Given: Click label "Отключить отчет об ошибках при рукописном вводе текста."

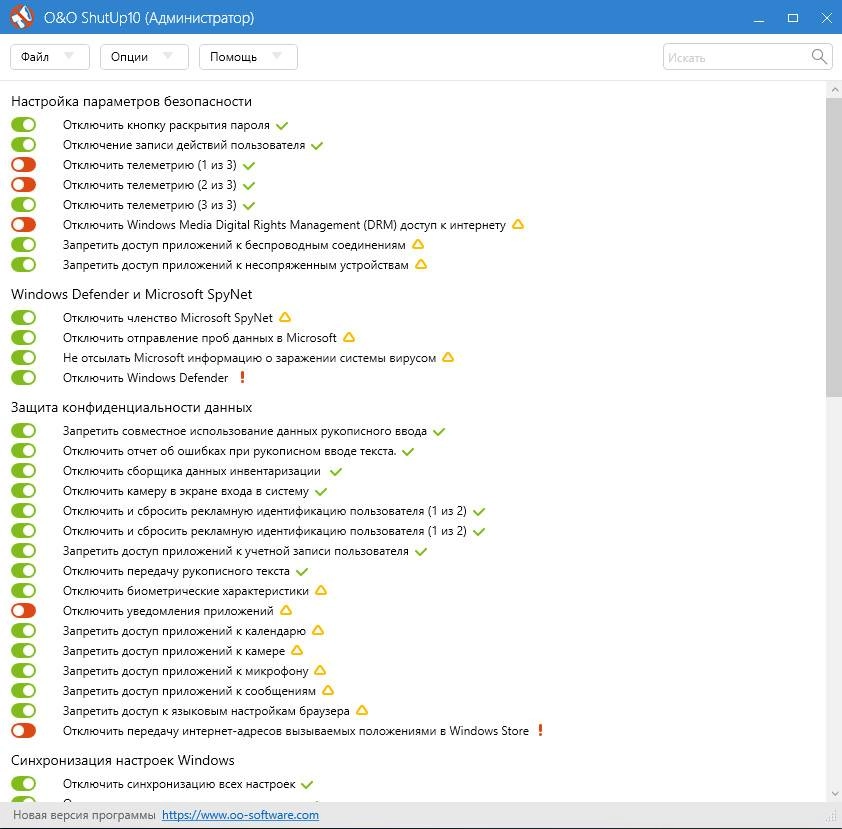Looking at the screenshot, I should click(229, 451).
